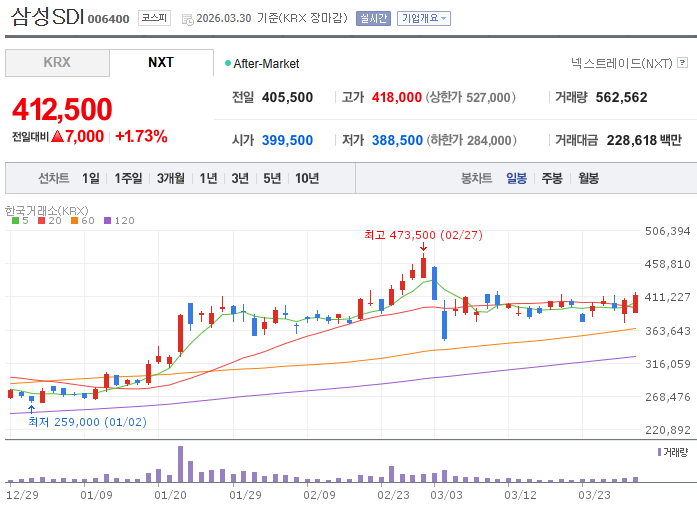
Task: Click the 03/03 date axis label
Action: (x=446, y=495)
